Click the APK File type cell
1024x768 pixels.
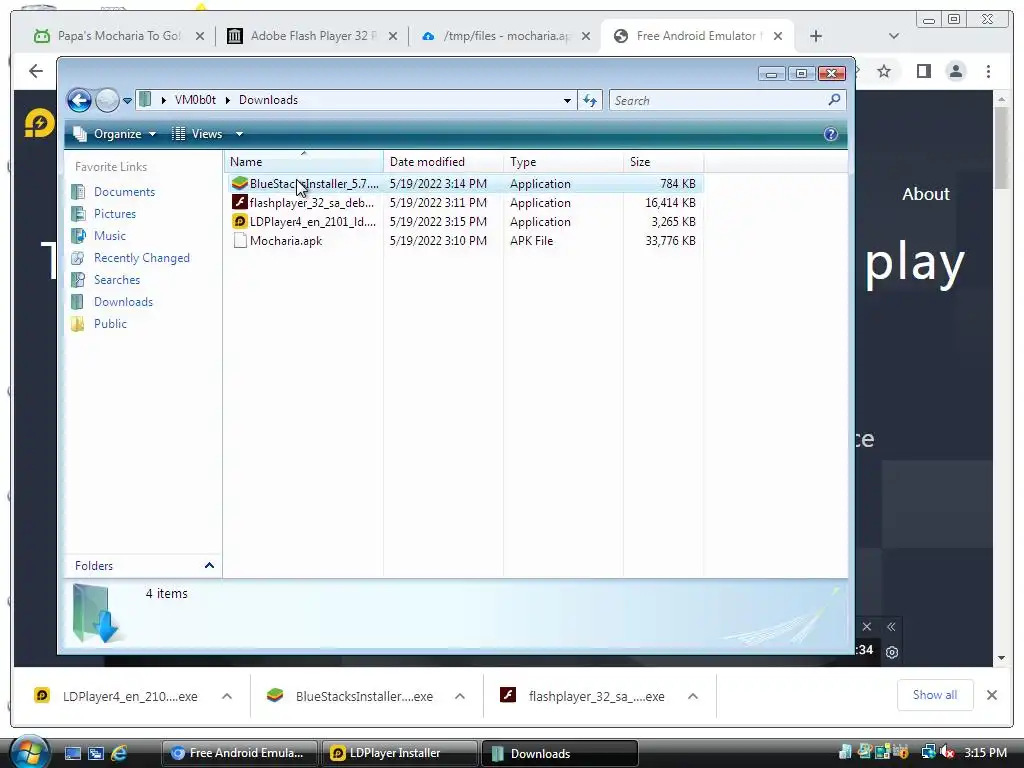(532, 240)
